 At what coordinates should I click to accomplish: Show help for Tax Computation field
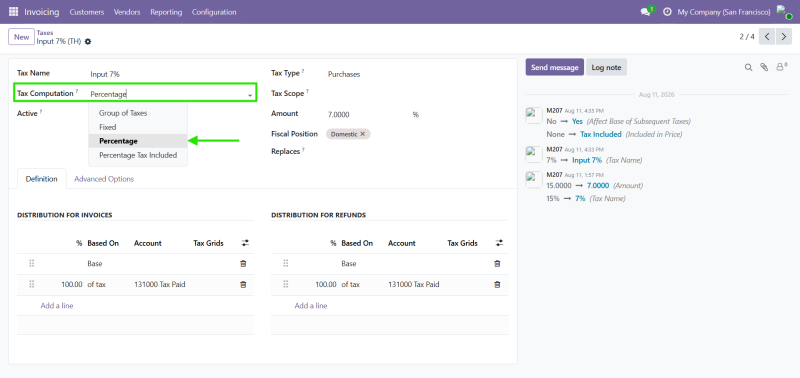click(77, 91)
